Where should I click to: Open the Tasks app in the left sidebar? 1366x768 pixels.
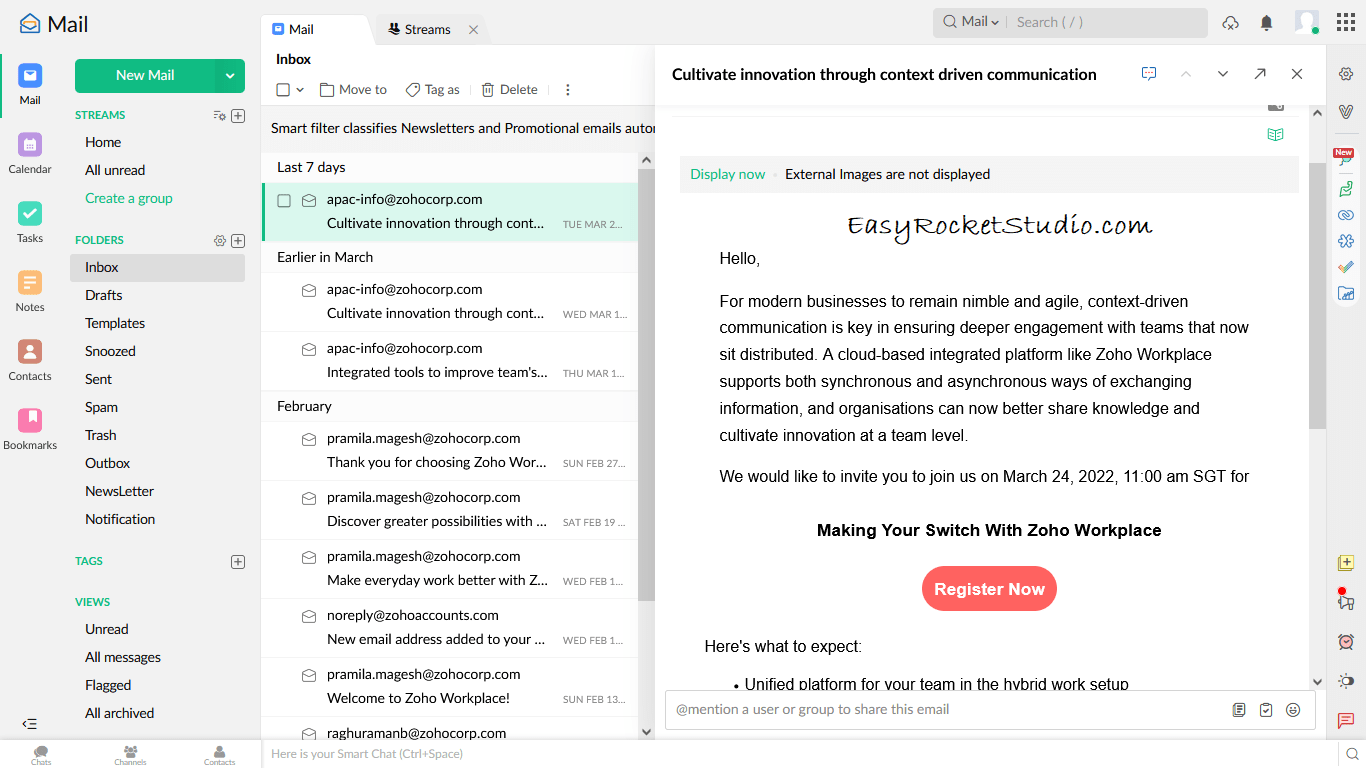tap(30, 223)
